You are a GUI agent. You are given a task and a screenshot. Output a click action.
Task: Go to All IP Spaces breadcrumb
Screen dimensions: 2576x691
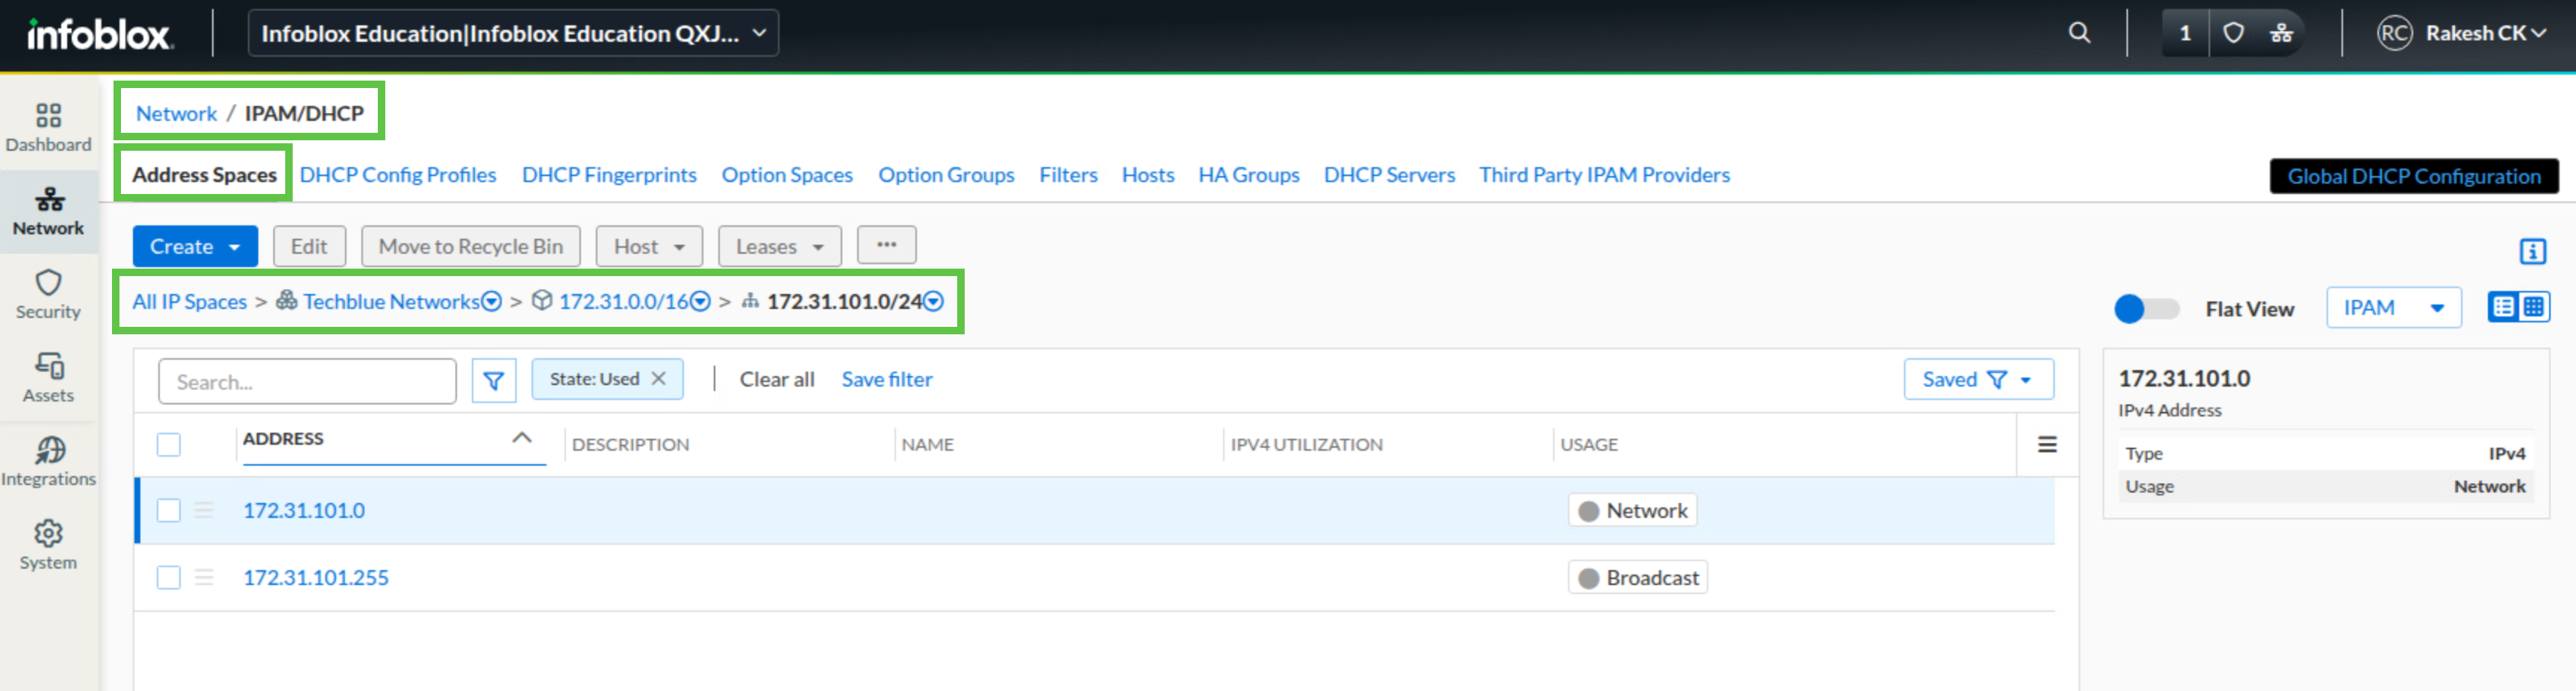pyautogui.click(x=189, y=301)
